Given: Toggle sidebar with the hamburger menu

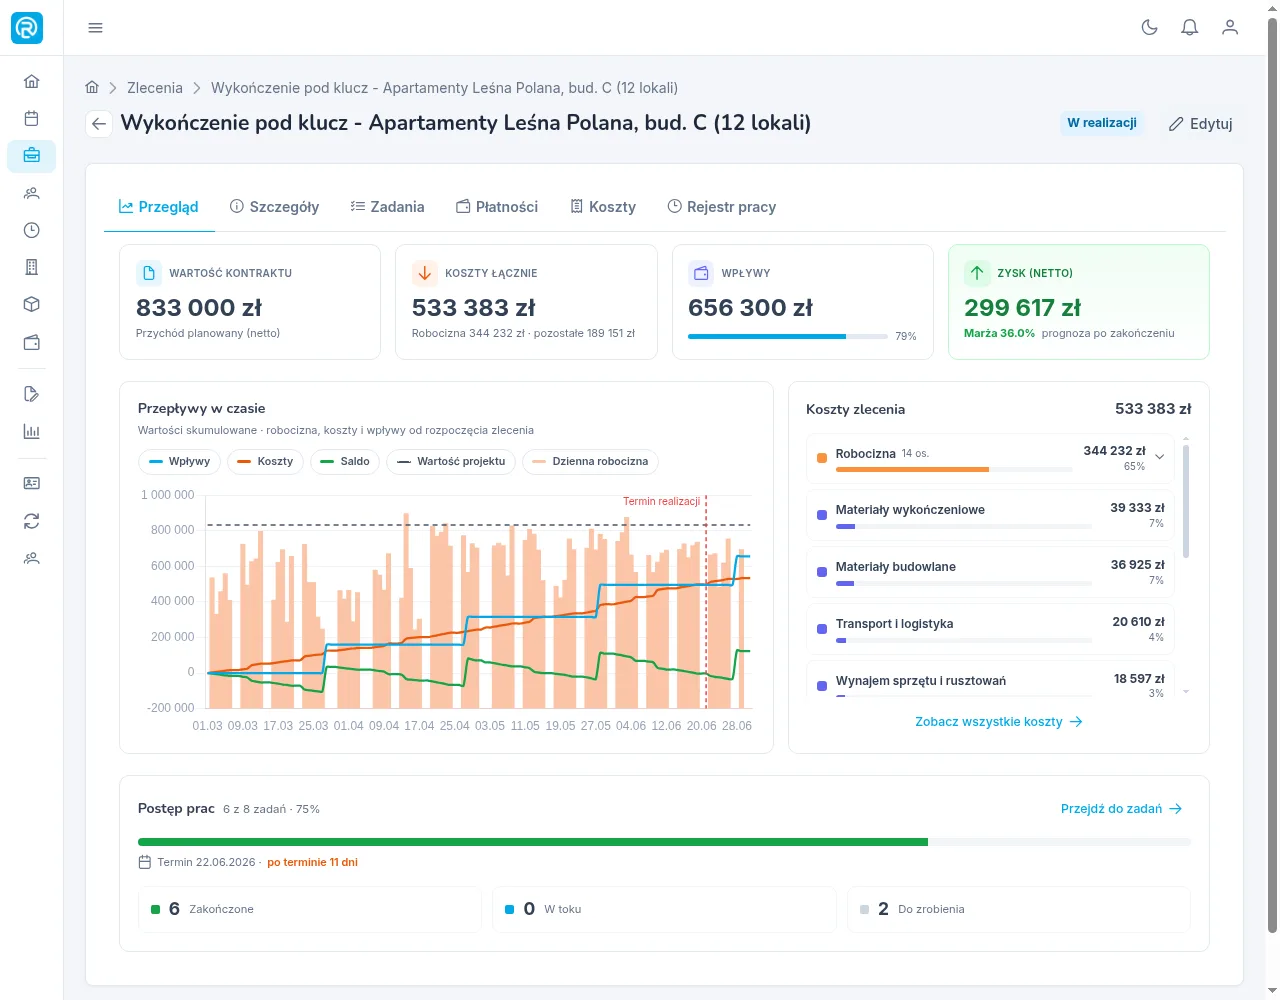Looking at the screenshot, I should click(96, 28).
